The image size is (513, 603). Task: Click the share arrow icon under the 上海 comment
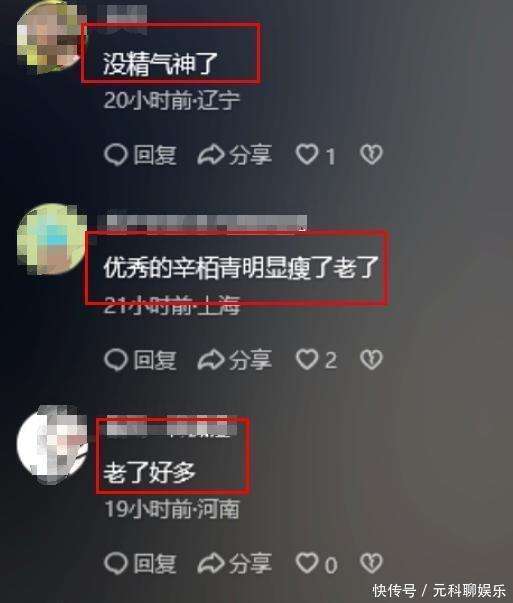coord(211,360)
